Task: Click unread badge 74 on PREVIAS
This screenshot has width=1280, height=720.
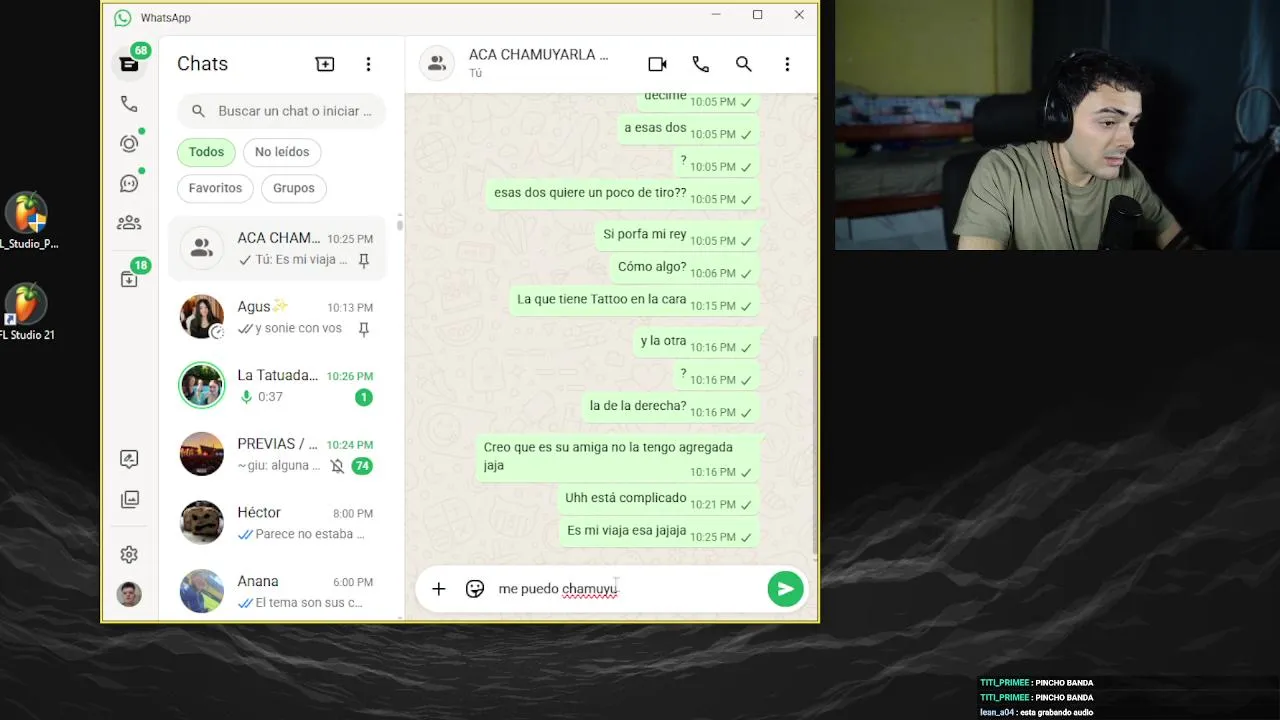Action: tap(362, 466)
